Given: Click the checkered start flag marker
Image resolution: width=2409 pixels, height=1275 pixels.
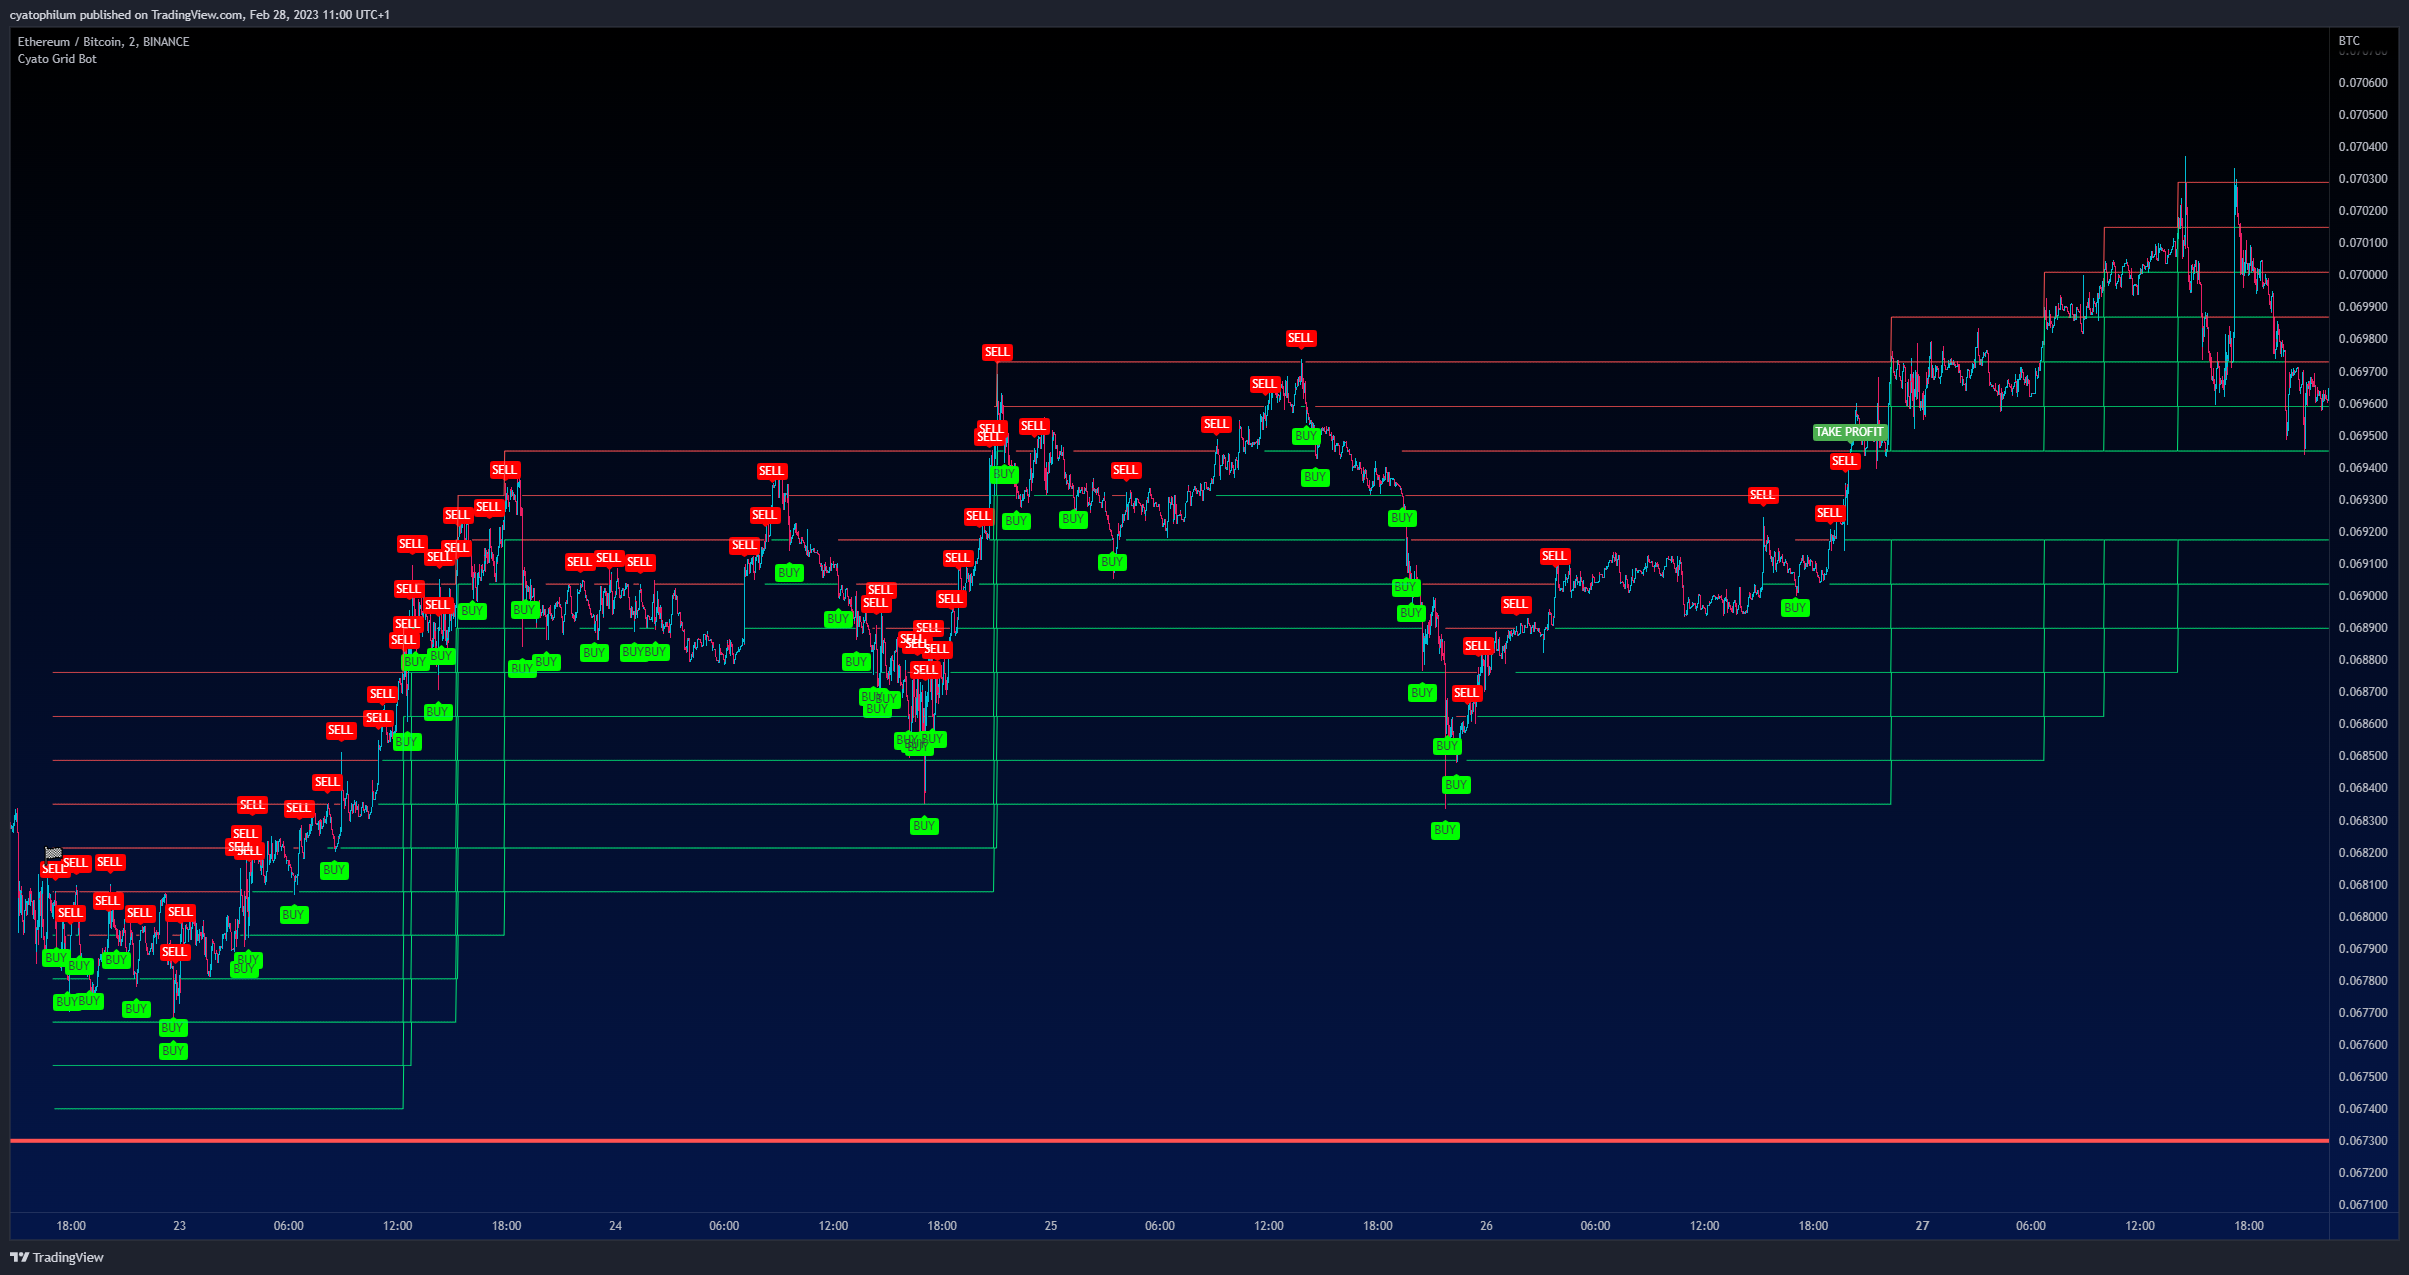Looking at the screenshot, I should (x=53, y=853).
